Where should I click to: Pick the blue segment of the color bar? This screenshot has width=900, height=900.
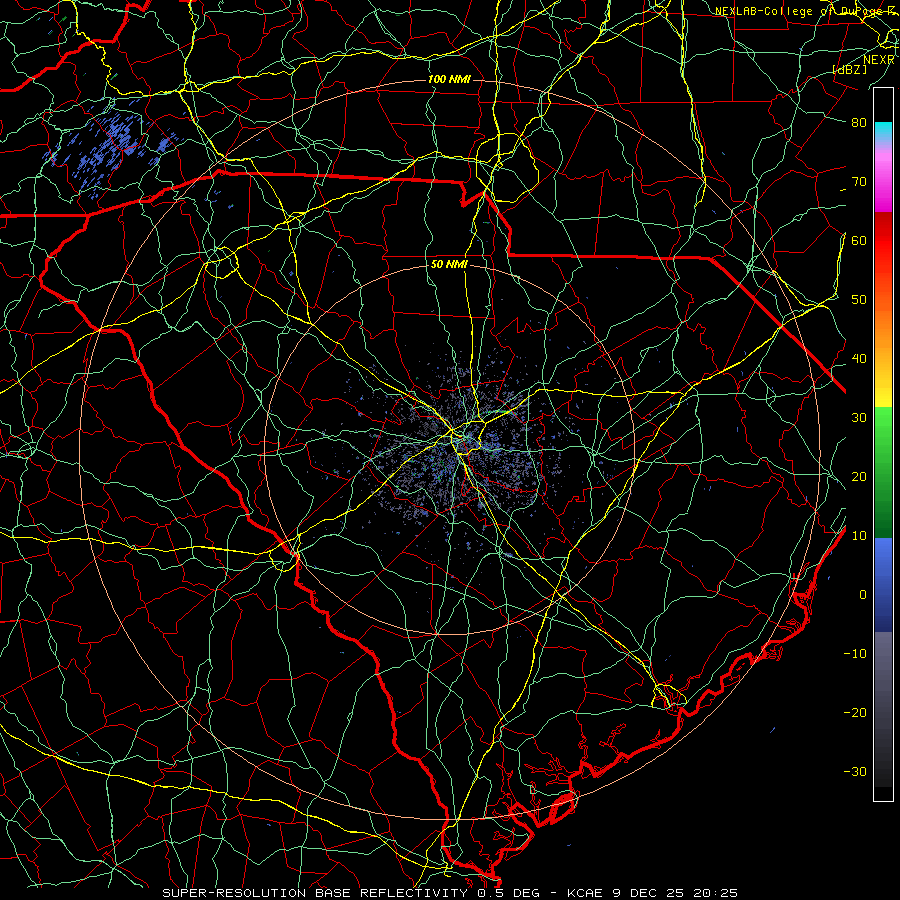pyautogui.click(x=883, y=585)
